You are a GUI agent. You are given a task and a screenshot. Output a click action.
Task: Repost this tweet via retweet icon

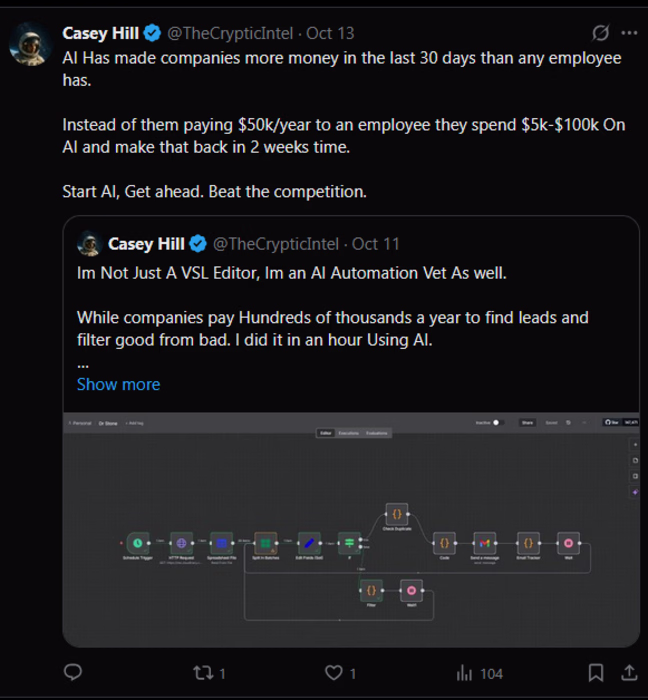coord(203,672)
